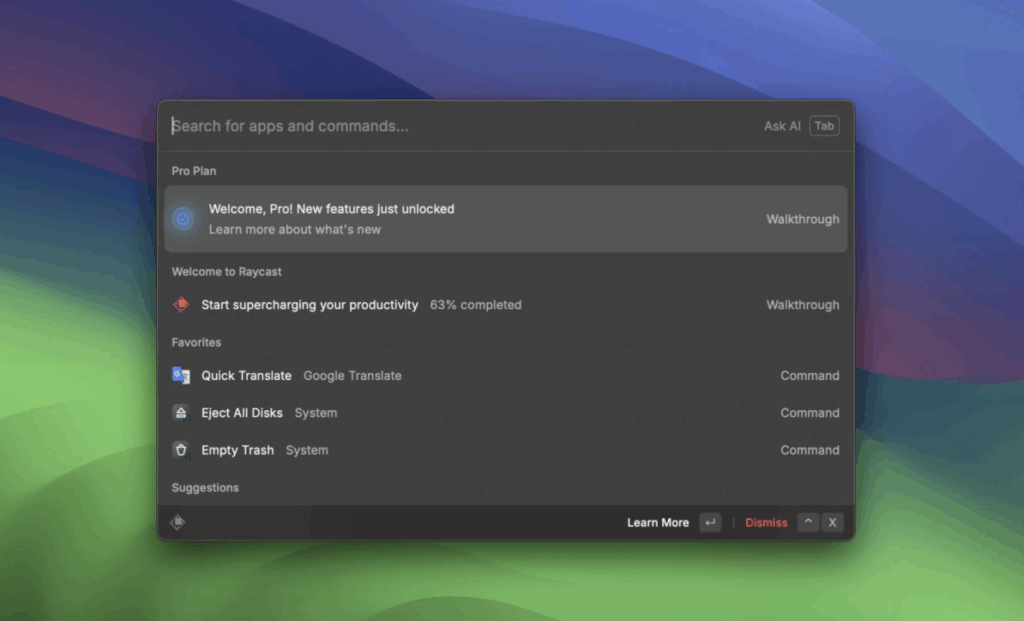Click the caret up key icon
Screen dimensions: 1024x621
click(808, 522)
